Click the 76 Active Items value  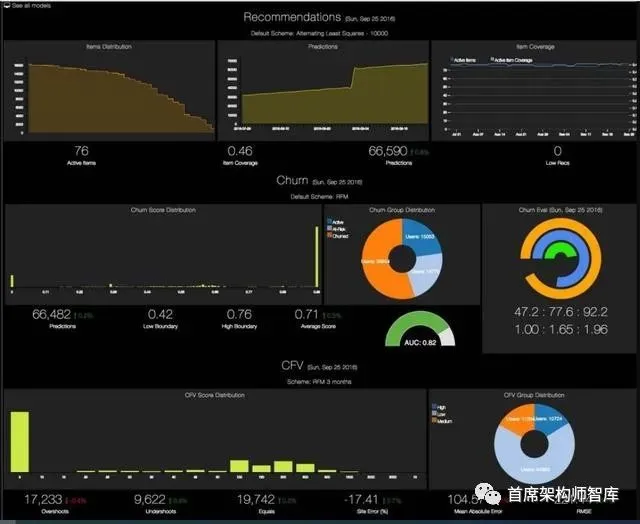(x=81, y=151)
